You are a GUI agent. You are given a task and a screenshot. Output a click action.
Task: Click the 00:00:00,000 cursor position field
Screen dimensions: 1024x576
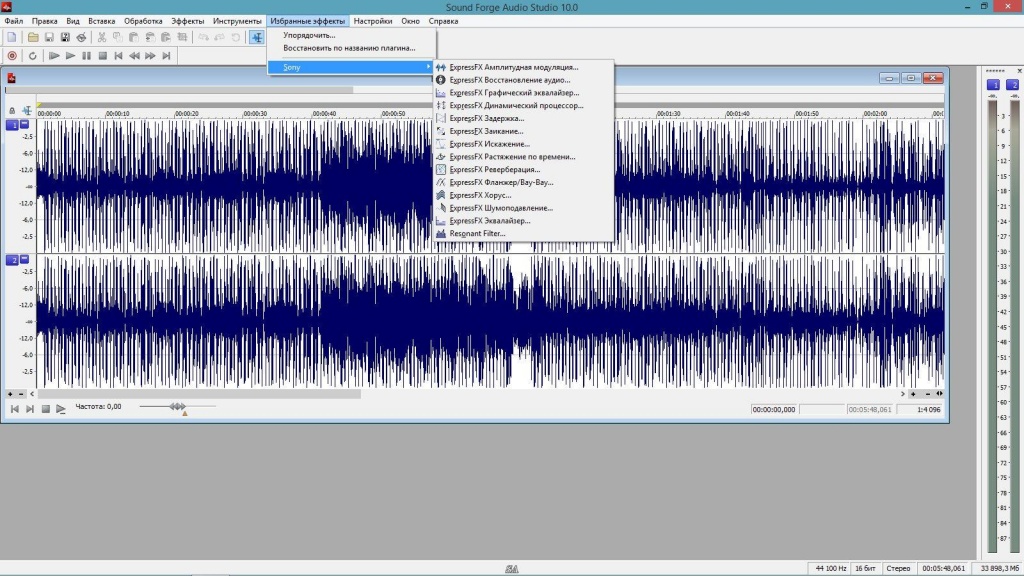coord(774,409)
